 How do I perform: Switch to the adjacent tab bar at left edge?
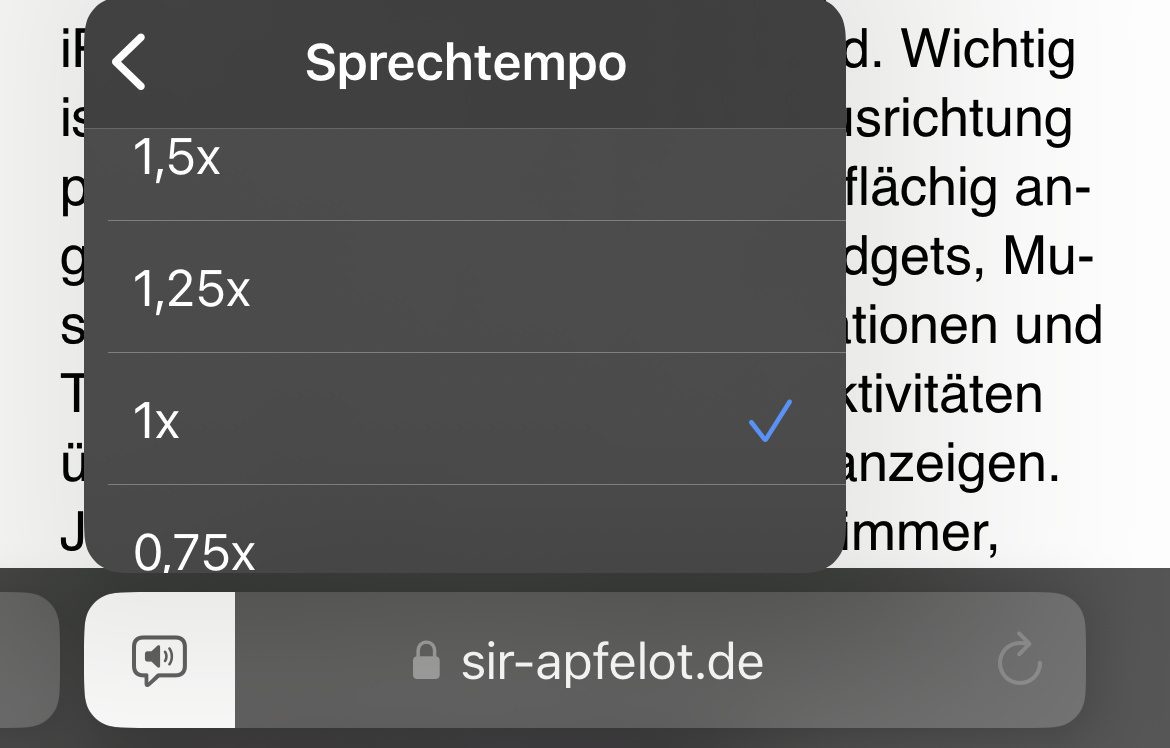(x=28, y=660)
